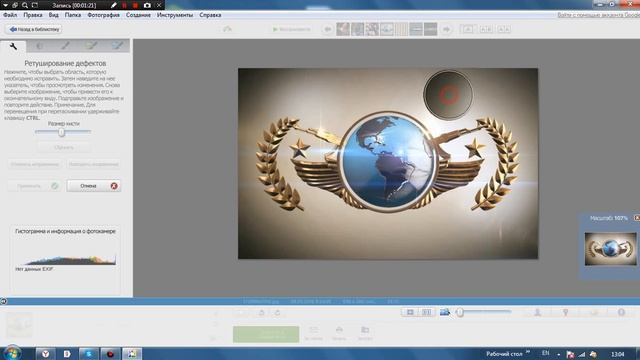Open the properties info icon

tap(621, 312)
